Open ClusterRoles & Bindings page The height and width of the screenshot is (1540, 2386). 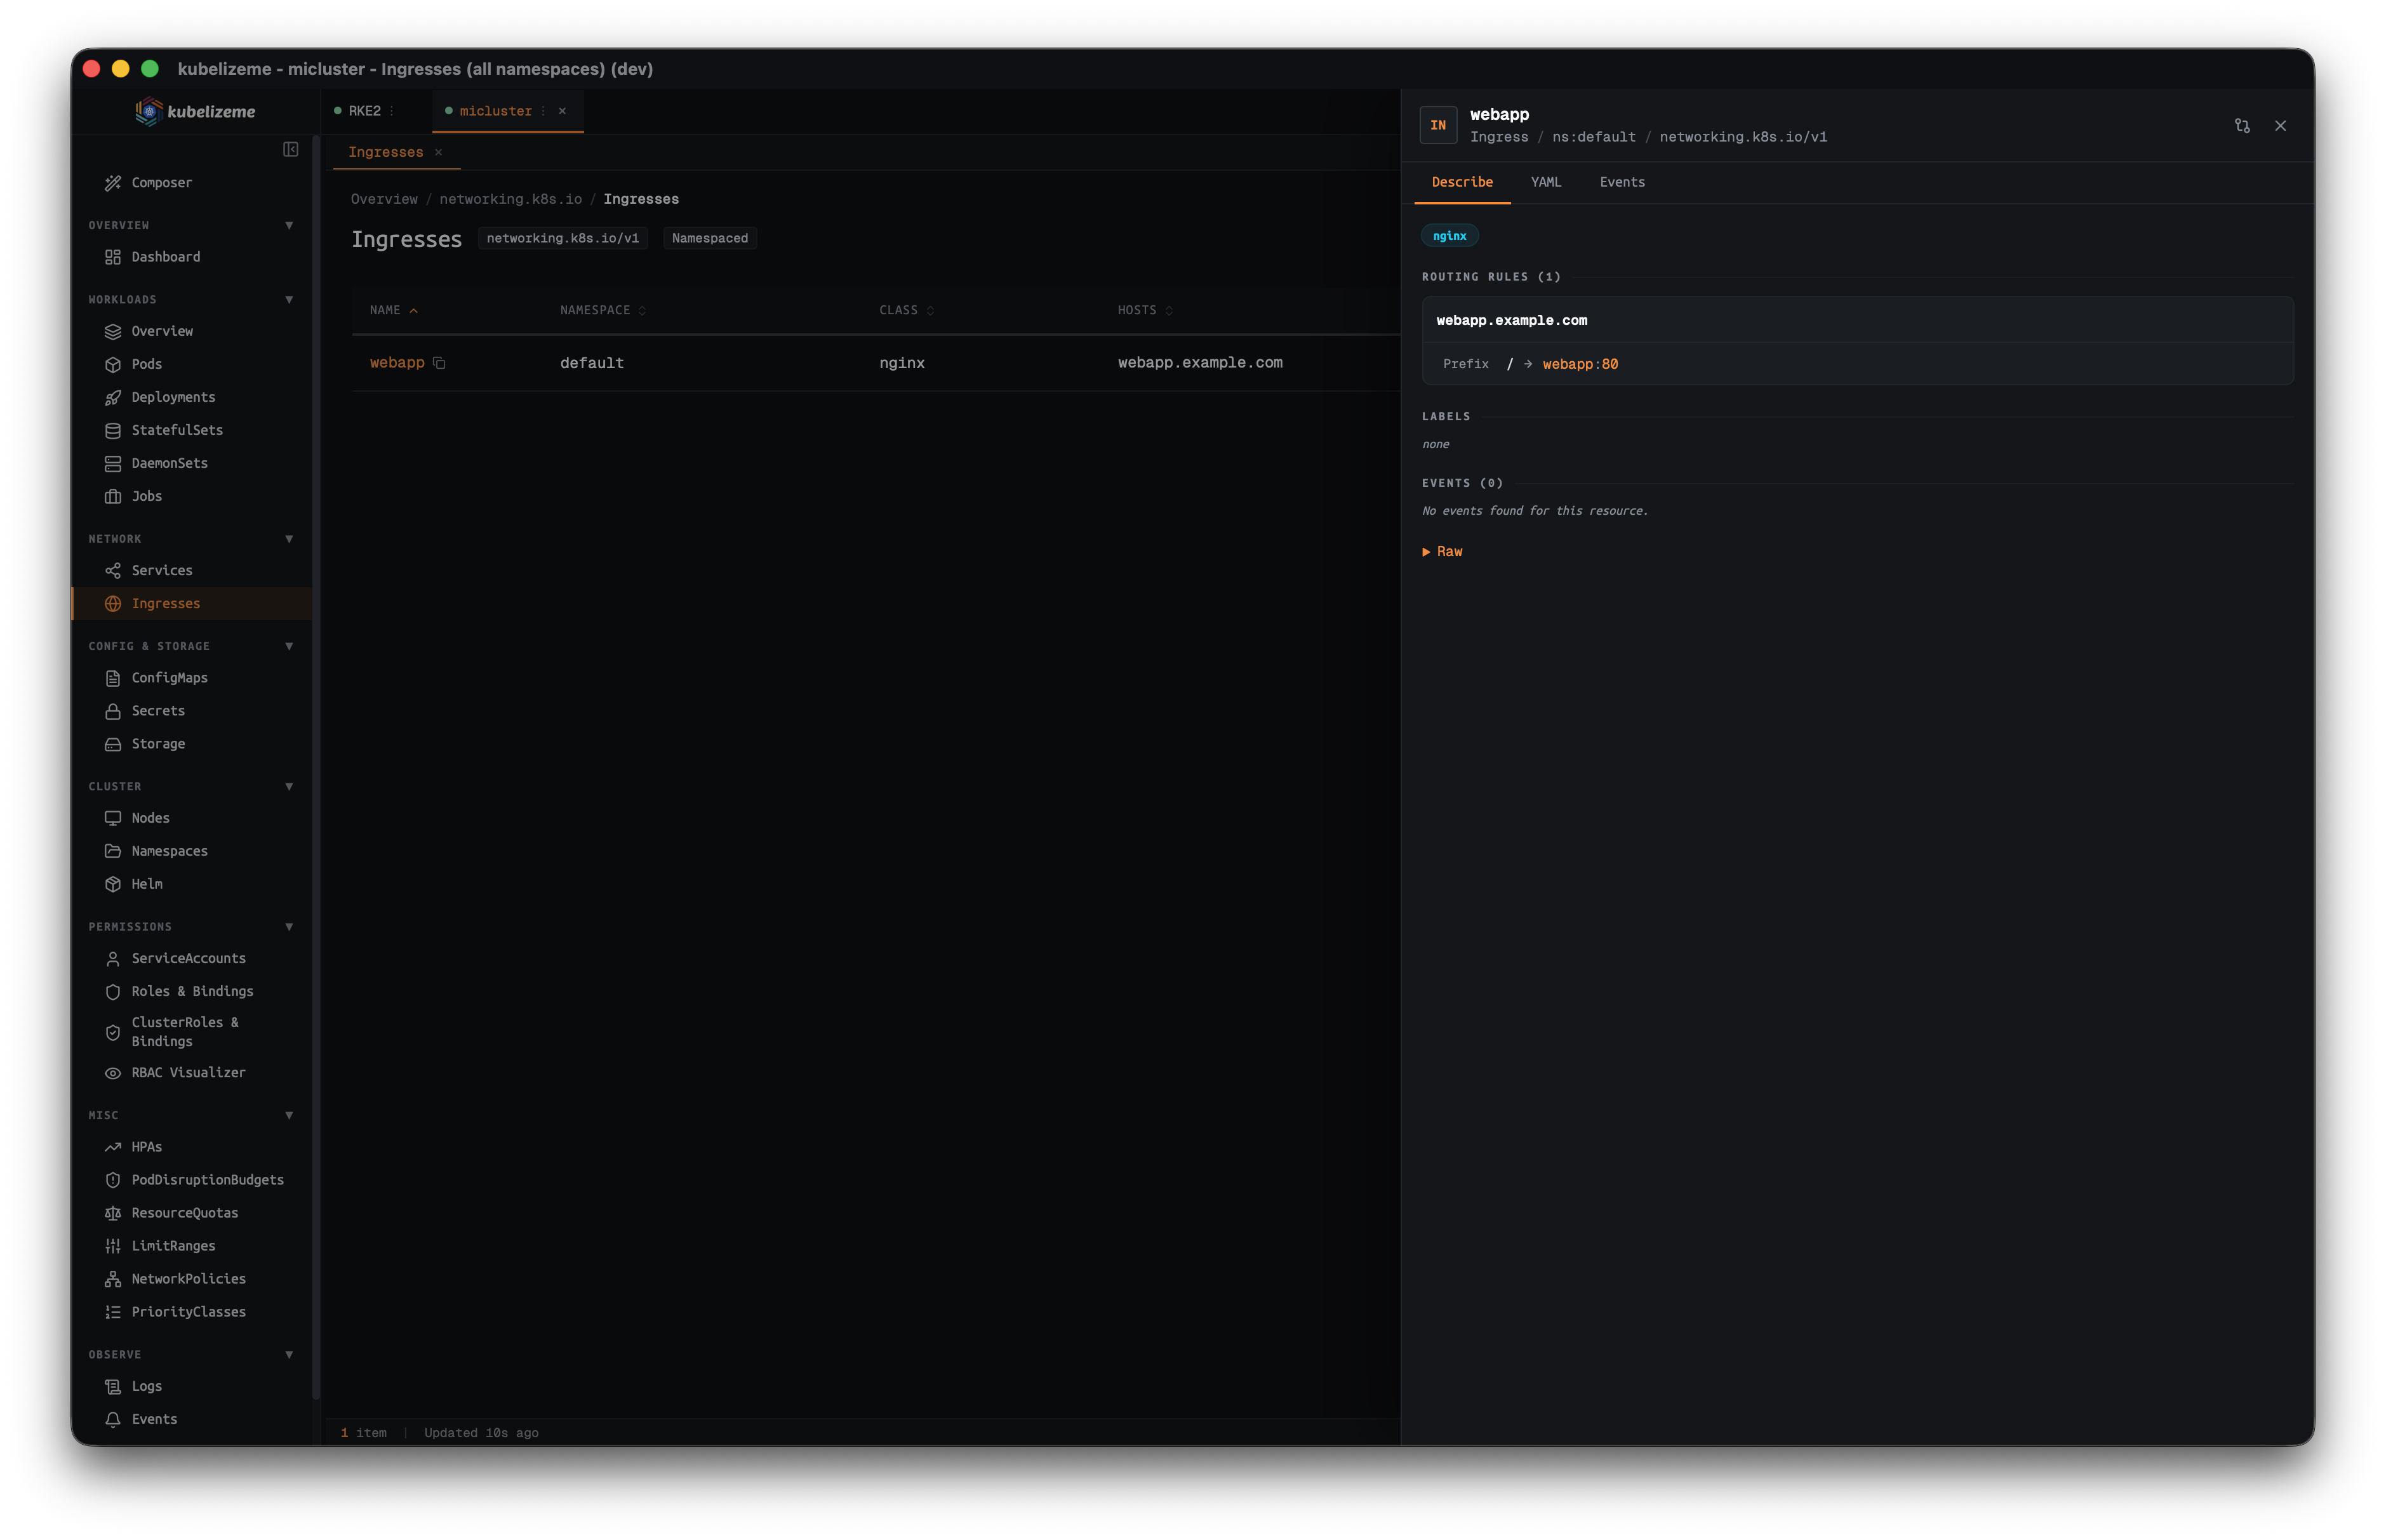click(185, 1032)
